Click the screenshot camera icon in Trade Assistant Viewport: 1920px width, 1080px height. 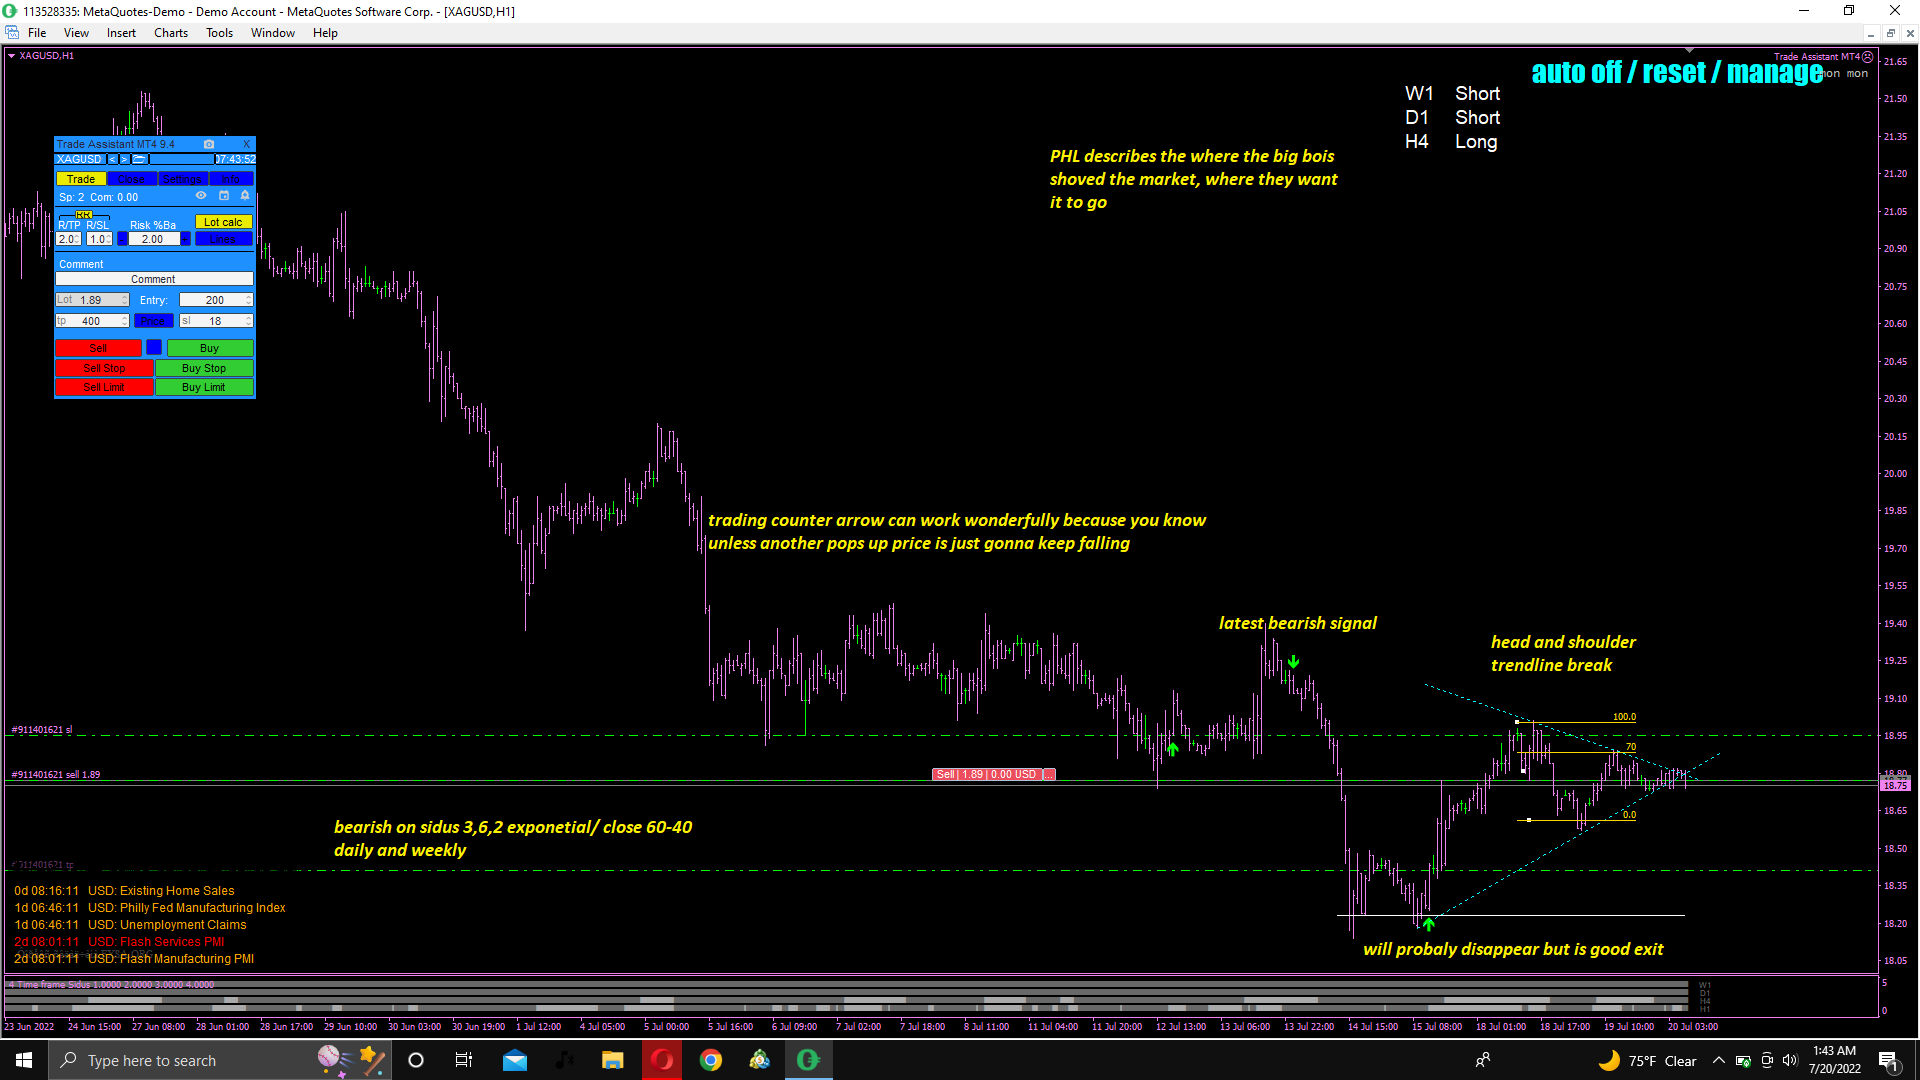coord(209,144)
